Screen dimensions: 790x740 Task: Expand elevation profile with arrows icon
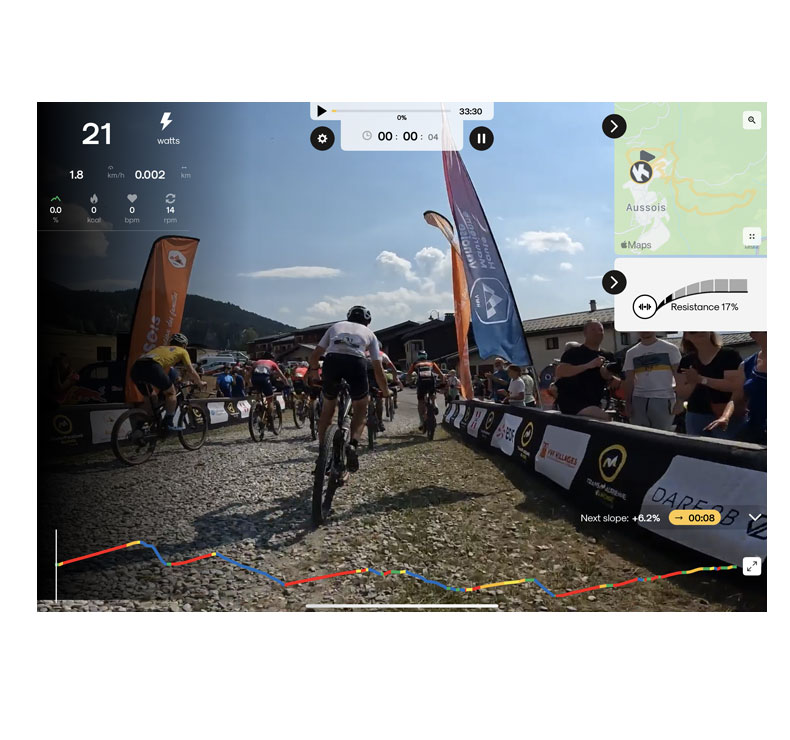pyautogui.click(x=752, y=566)
